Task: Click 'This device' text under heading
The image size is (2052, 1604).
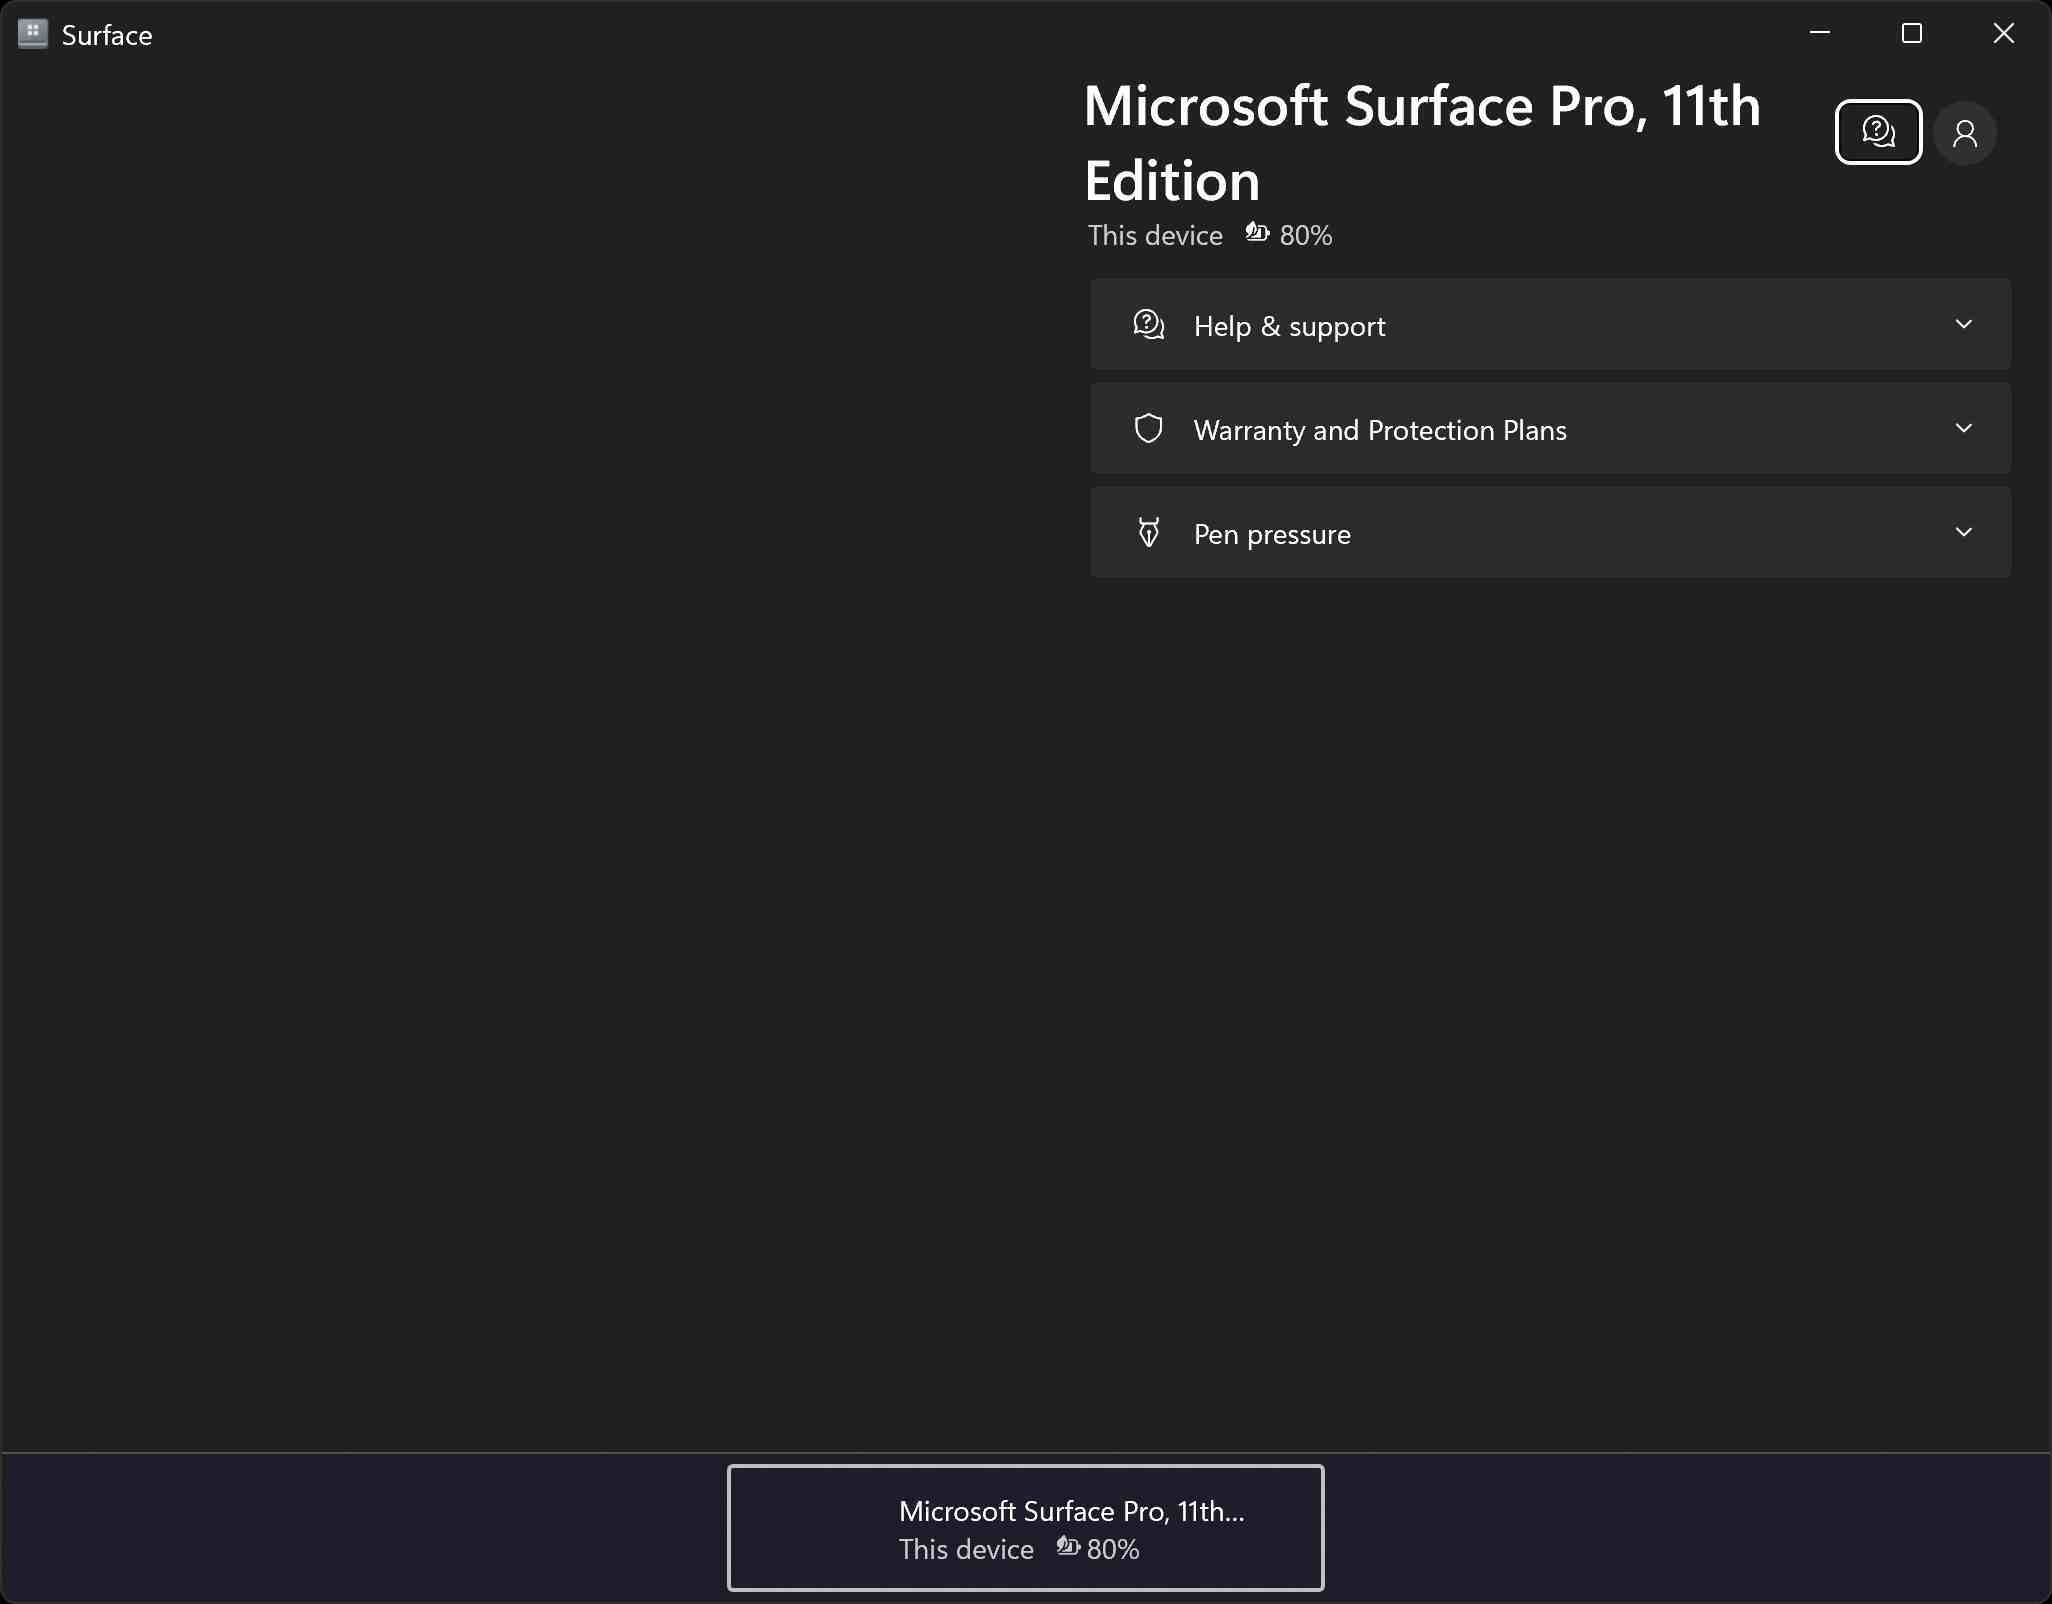Action: click(x=1155, y=235)
